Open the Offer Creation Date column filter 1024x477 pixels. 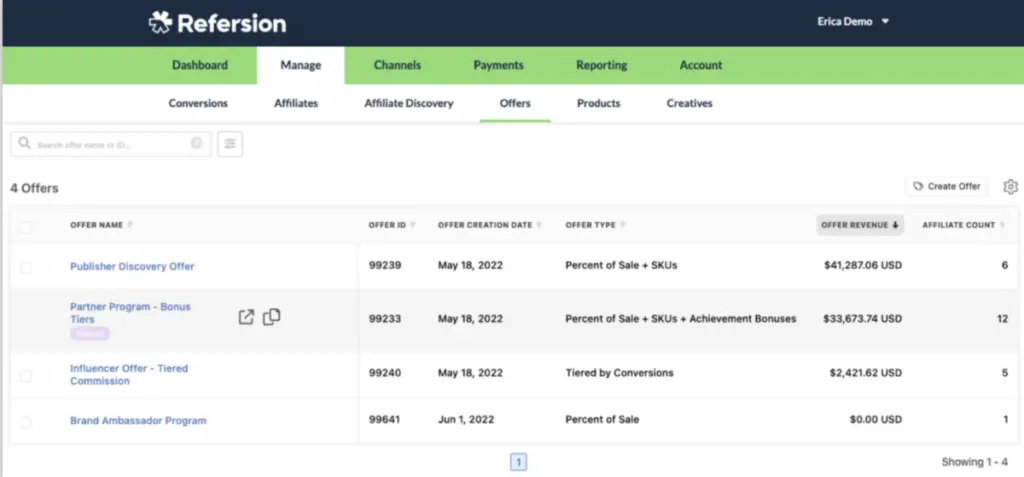(x=539, y=225)
